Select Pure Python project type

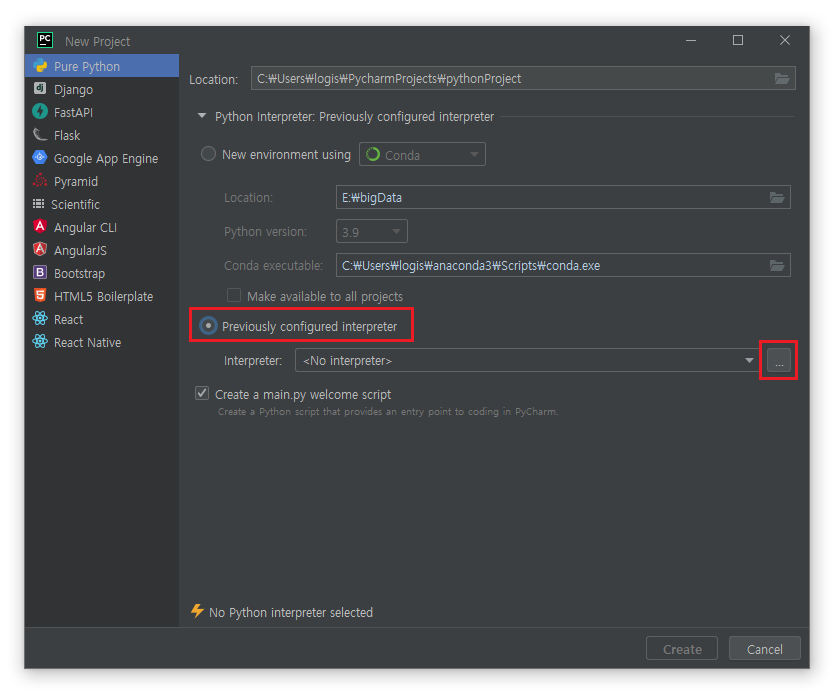click(102, 66)
